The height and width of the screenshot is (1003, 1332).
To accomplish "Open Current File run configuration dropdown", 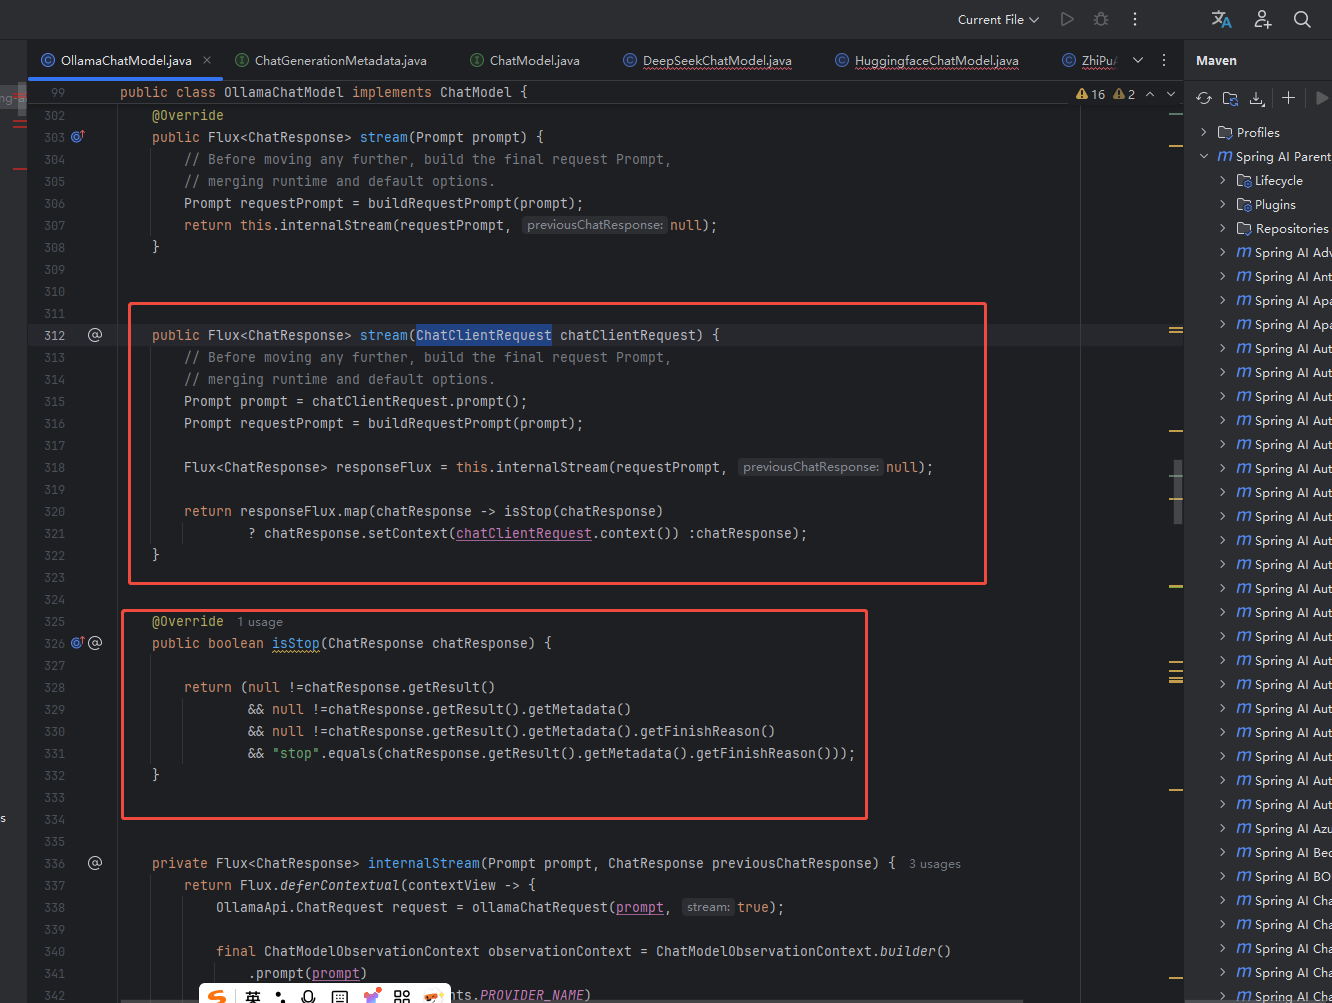I will tap(998, 19).
